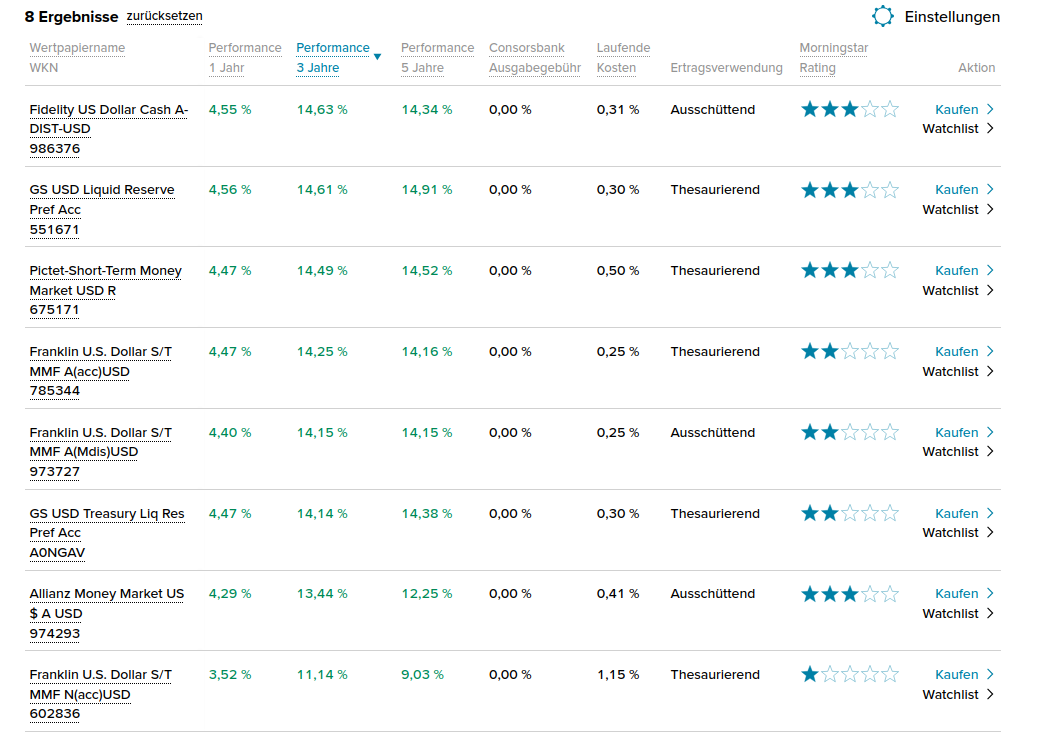Open Pictet-Short-Term Money Market USD R details
The image size is (1037, 747).
click(105, 271)
